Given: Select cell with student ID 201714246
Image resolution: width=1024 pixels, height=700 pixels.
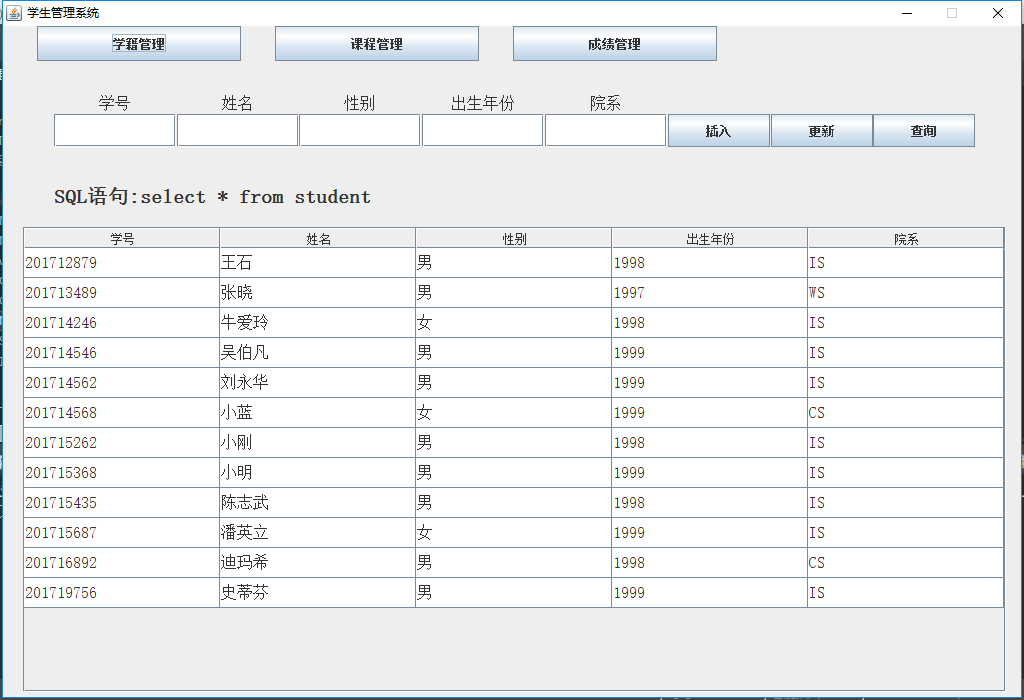Looking at the screenshot, I should [x=121, y=323].
